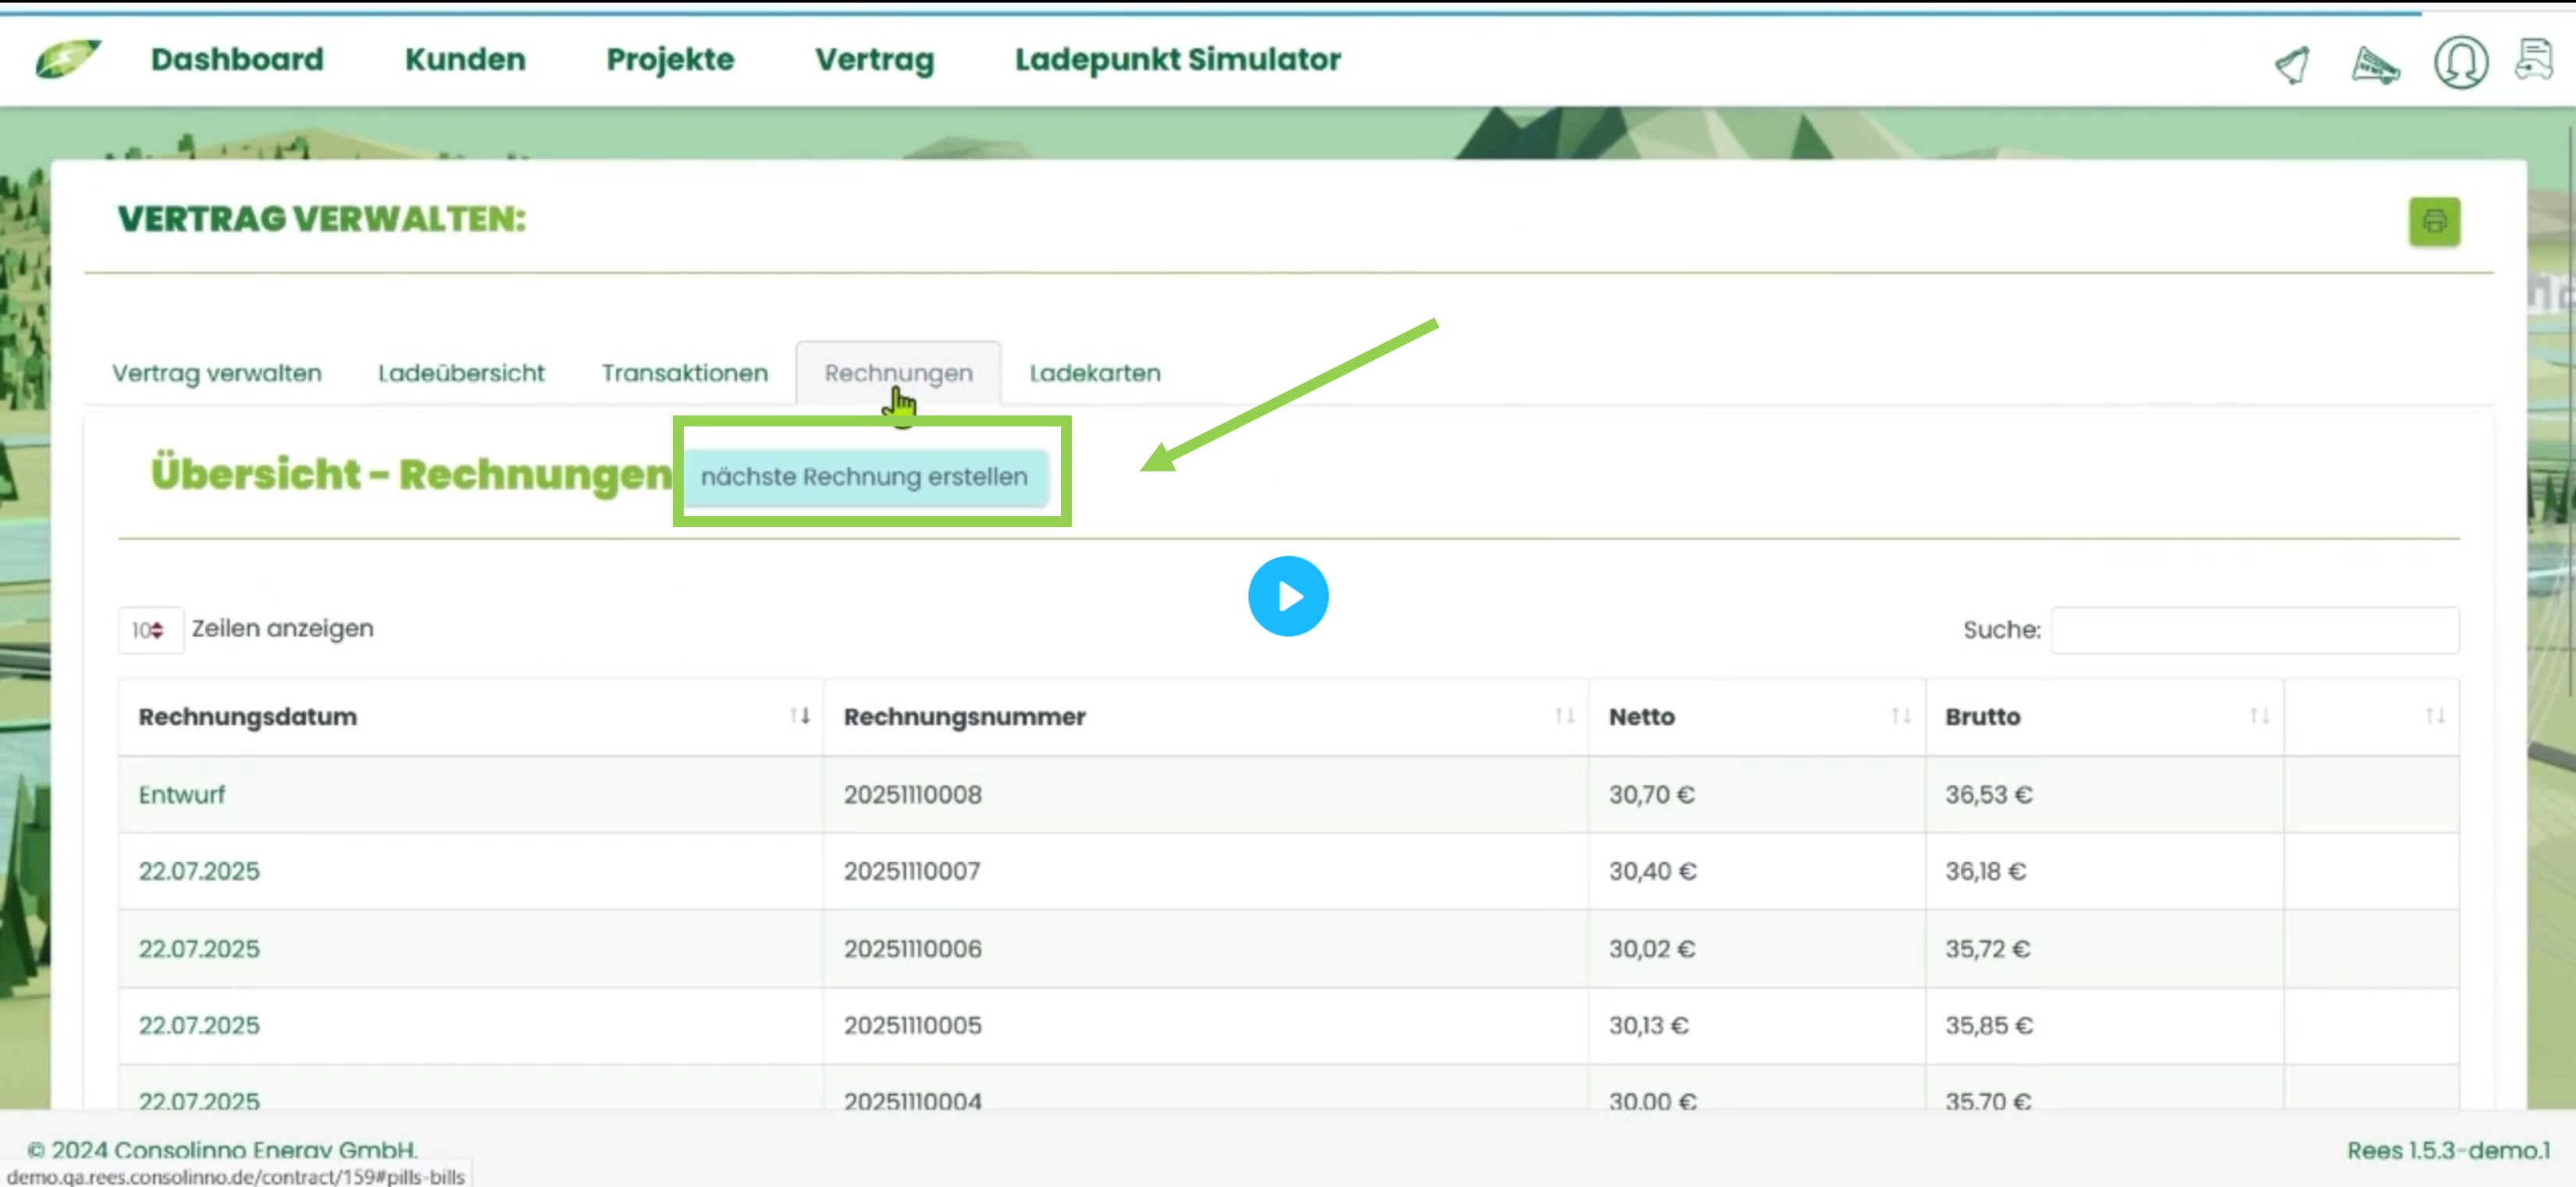Open Dashboard in the top navigation

237,59
